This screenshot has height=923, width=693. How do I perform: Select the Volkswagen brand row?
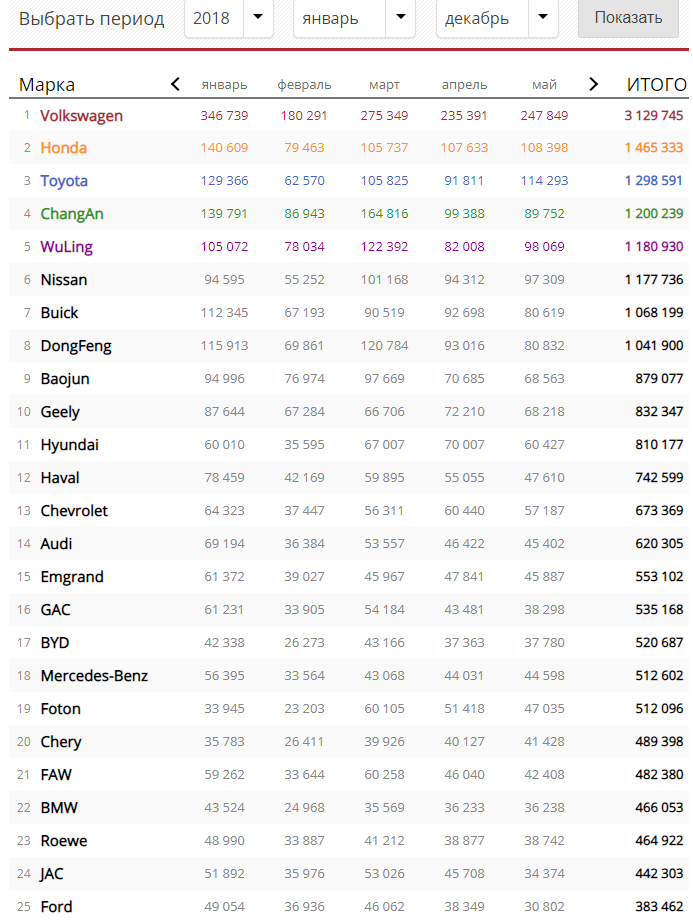click(x=349, y=115)
